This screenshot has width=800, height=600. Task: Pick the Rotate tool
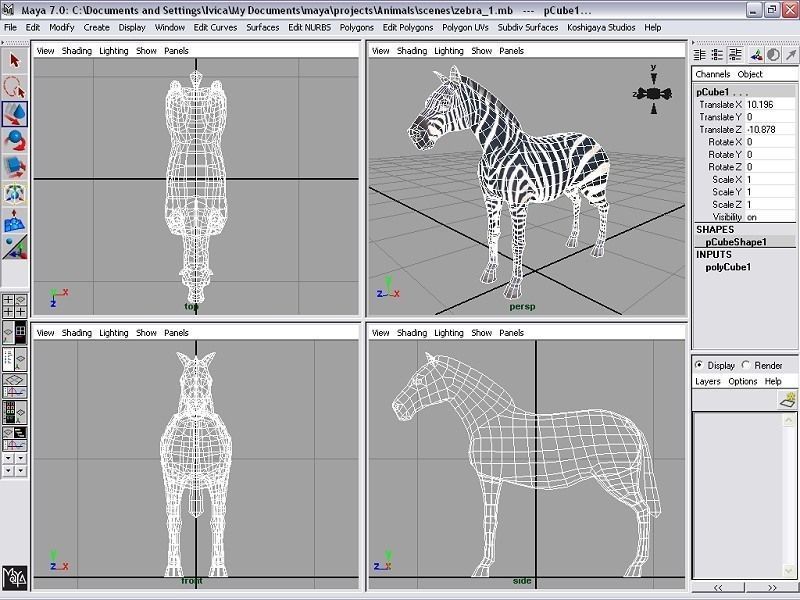point(14,140)
